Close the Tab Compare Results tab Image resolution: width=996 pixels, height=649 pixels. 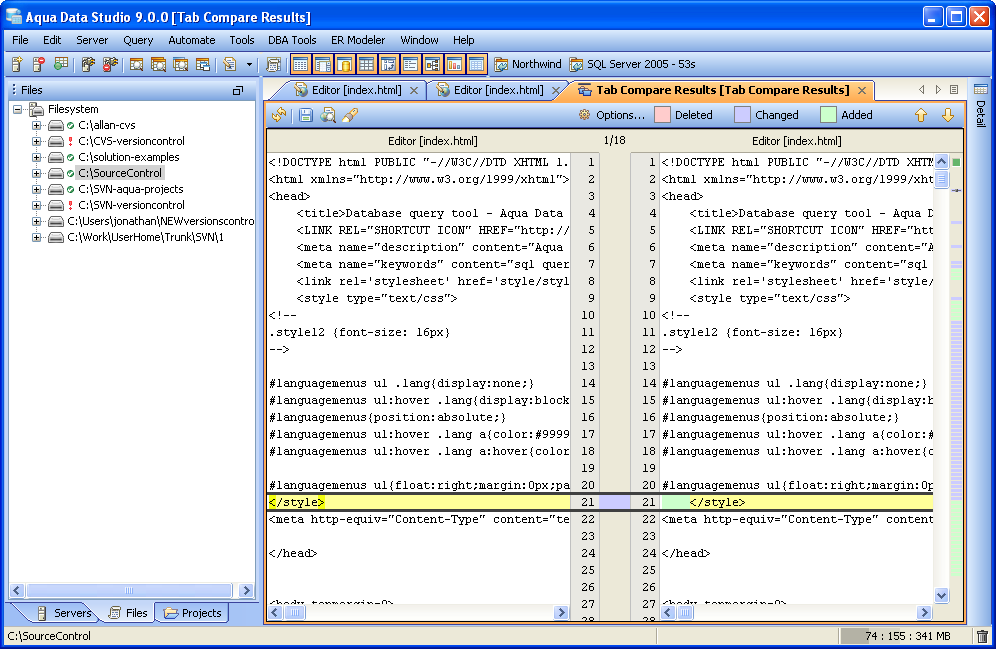pos(861,90)
